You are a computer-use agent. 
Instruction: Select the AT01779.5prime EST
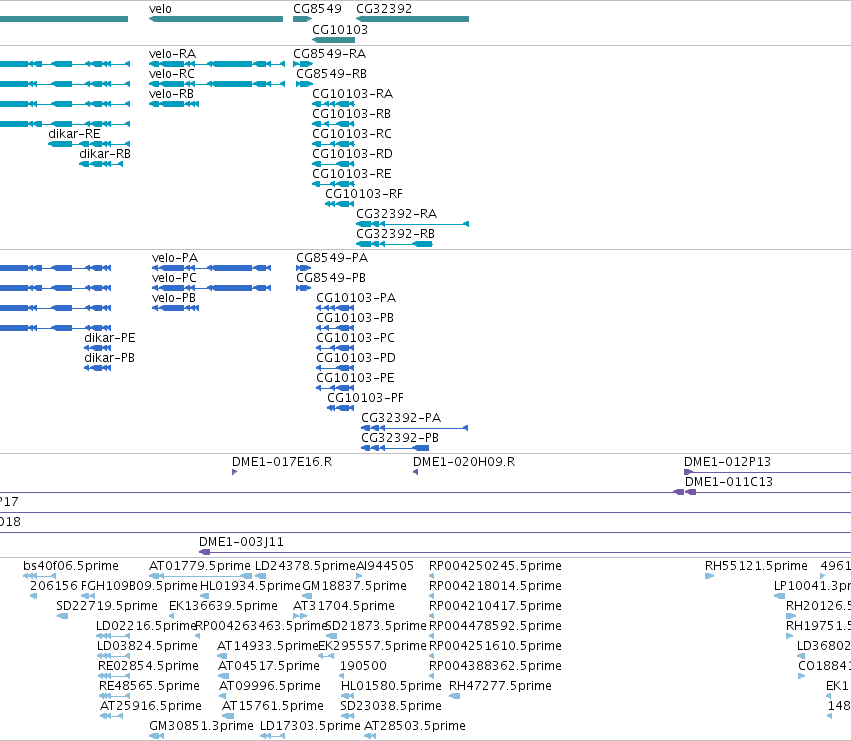click(200, 576)
